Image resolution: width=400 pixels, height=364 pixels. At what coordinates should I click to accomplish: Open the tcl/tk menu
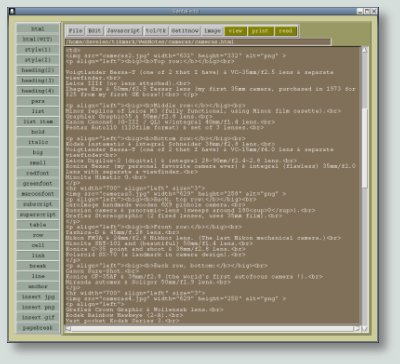pyautogui.click(x=156, y=31)
